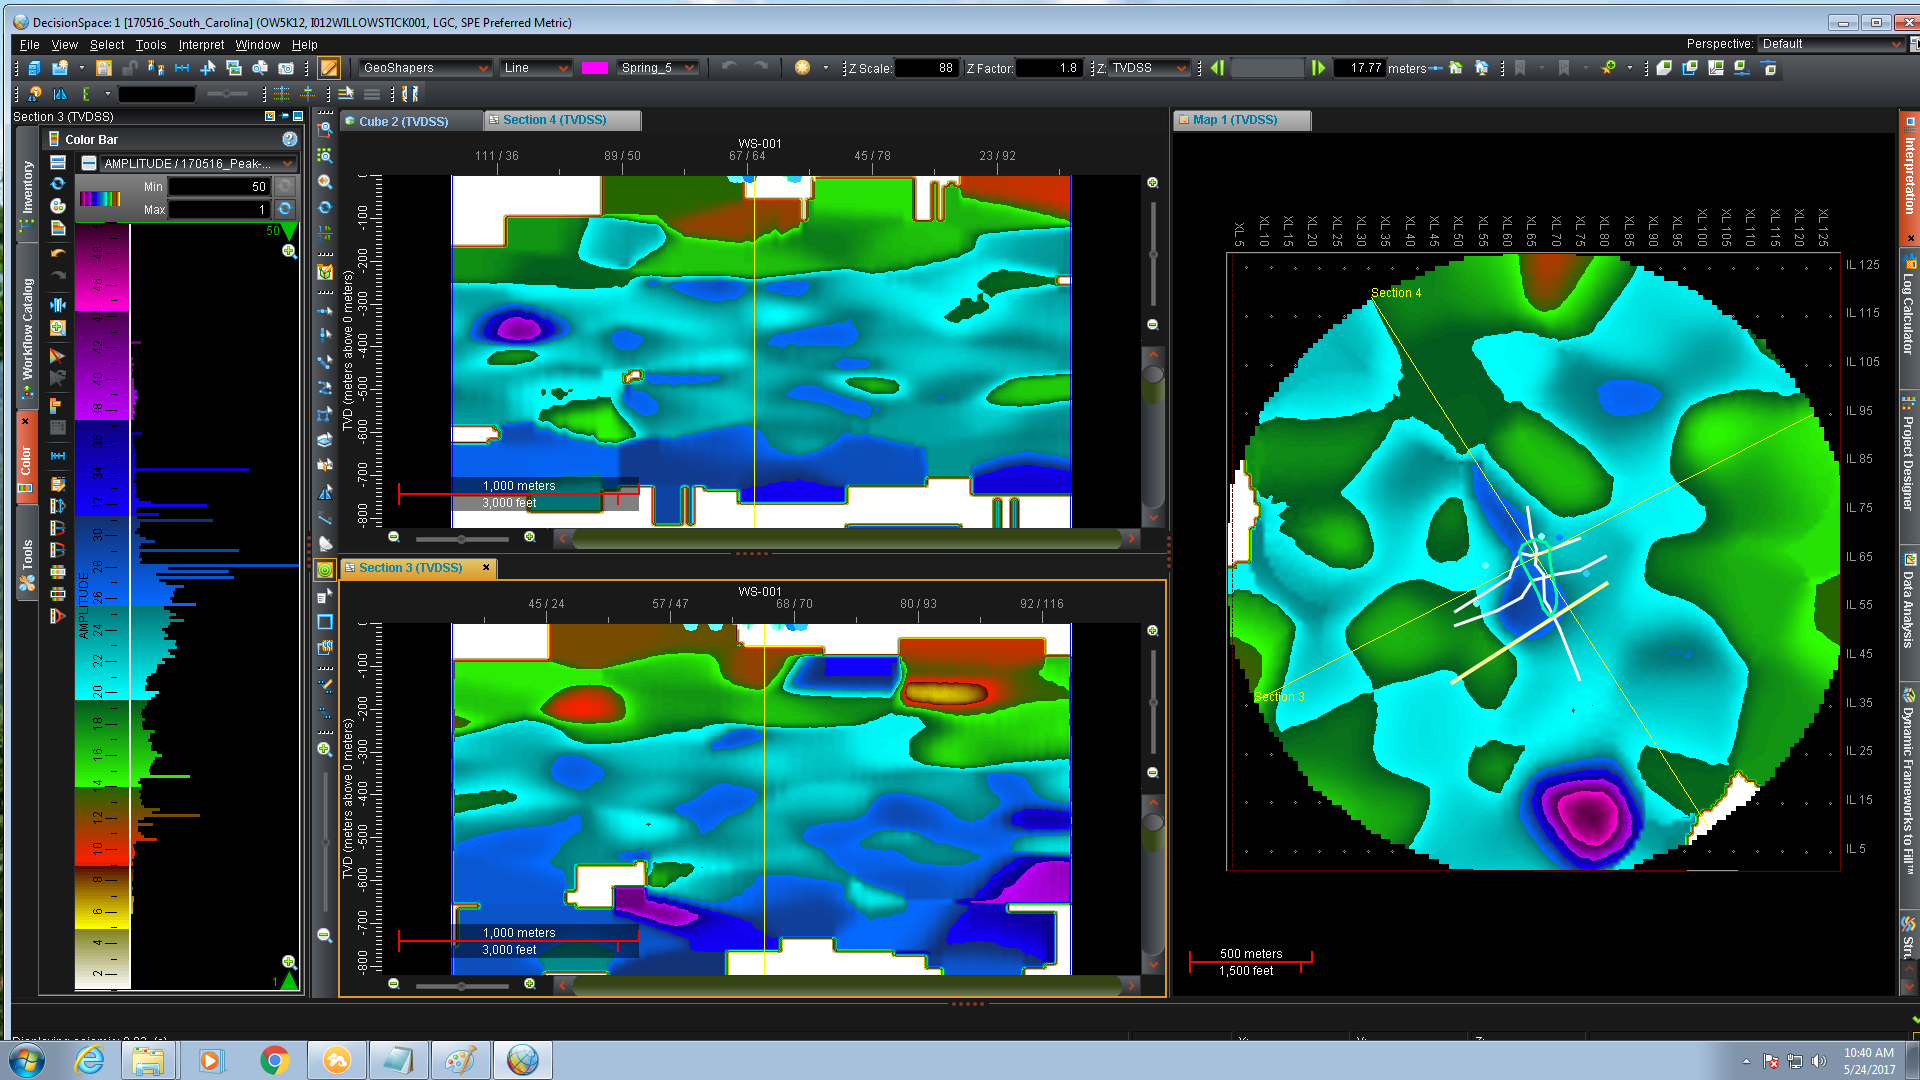
Task: Open the Line type dropdown
Action: coord(536,68)
